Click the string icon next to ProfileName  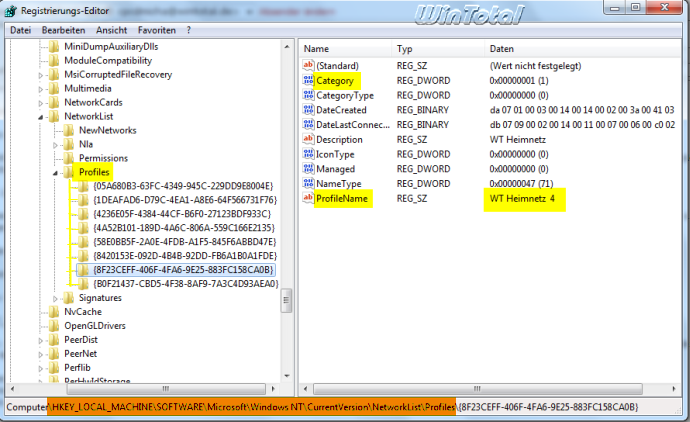click(308, 198)
